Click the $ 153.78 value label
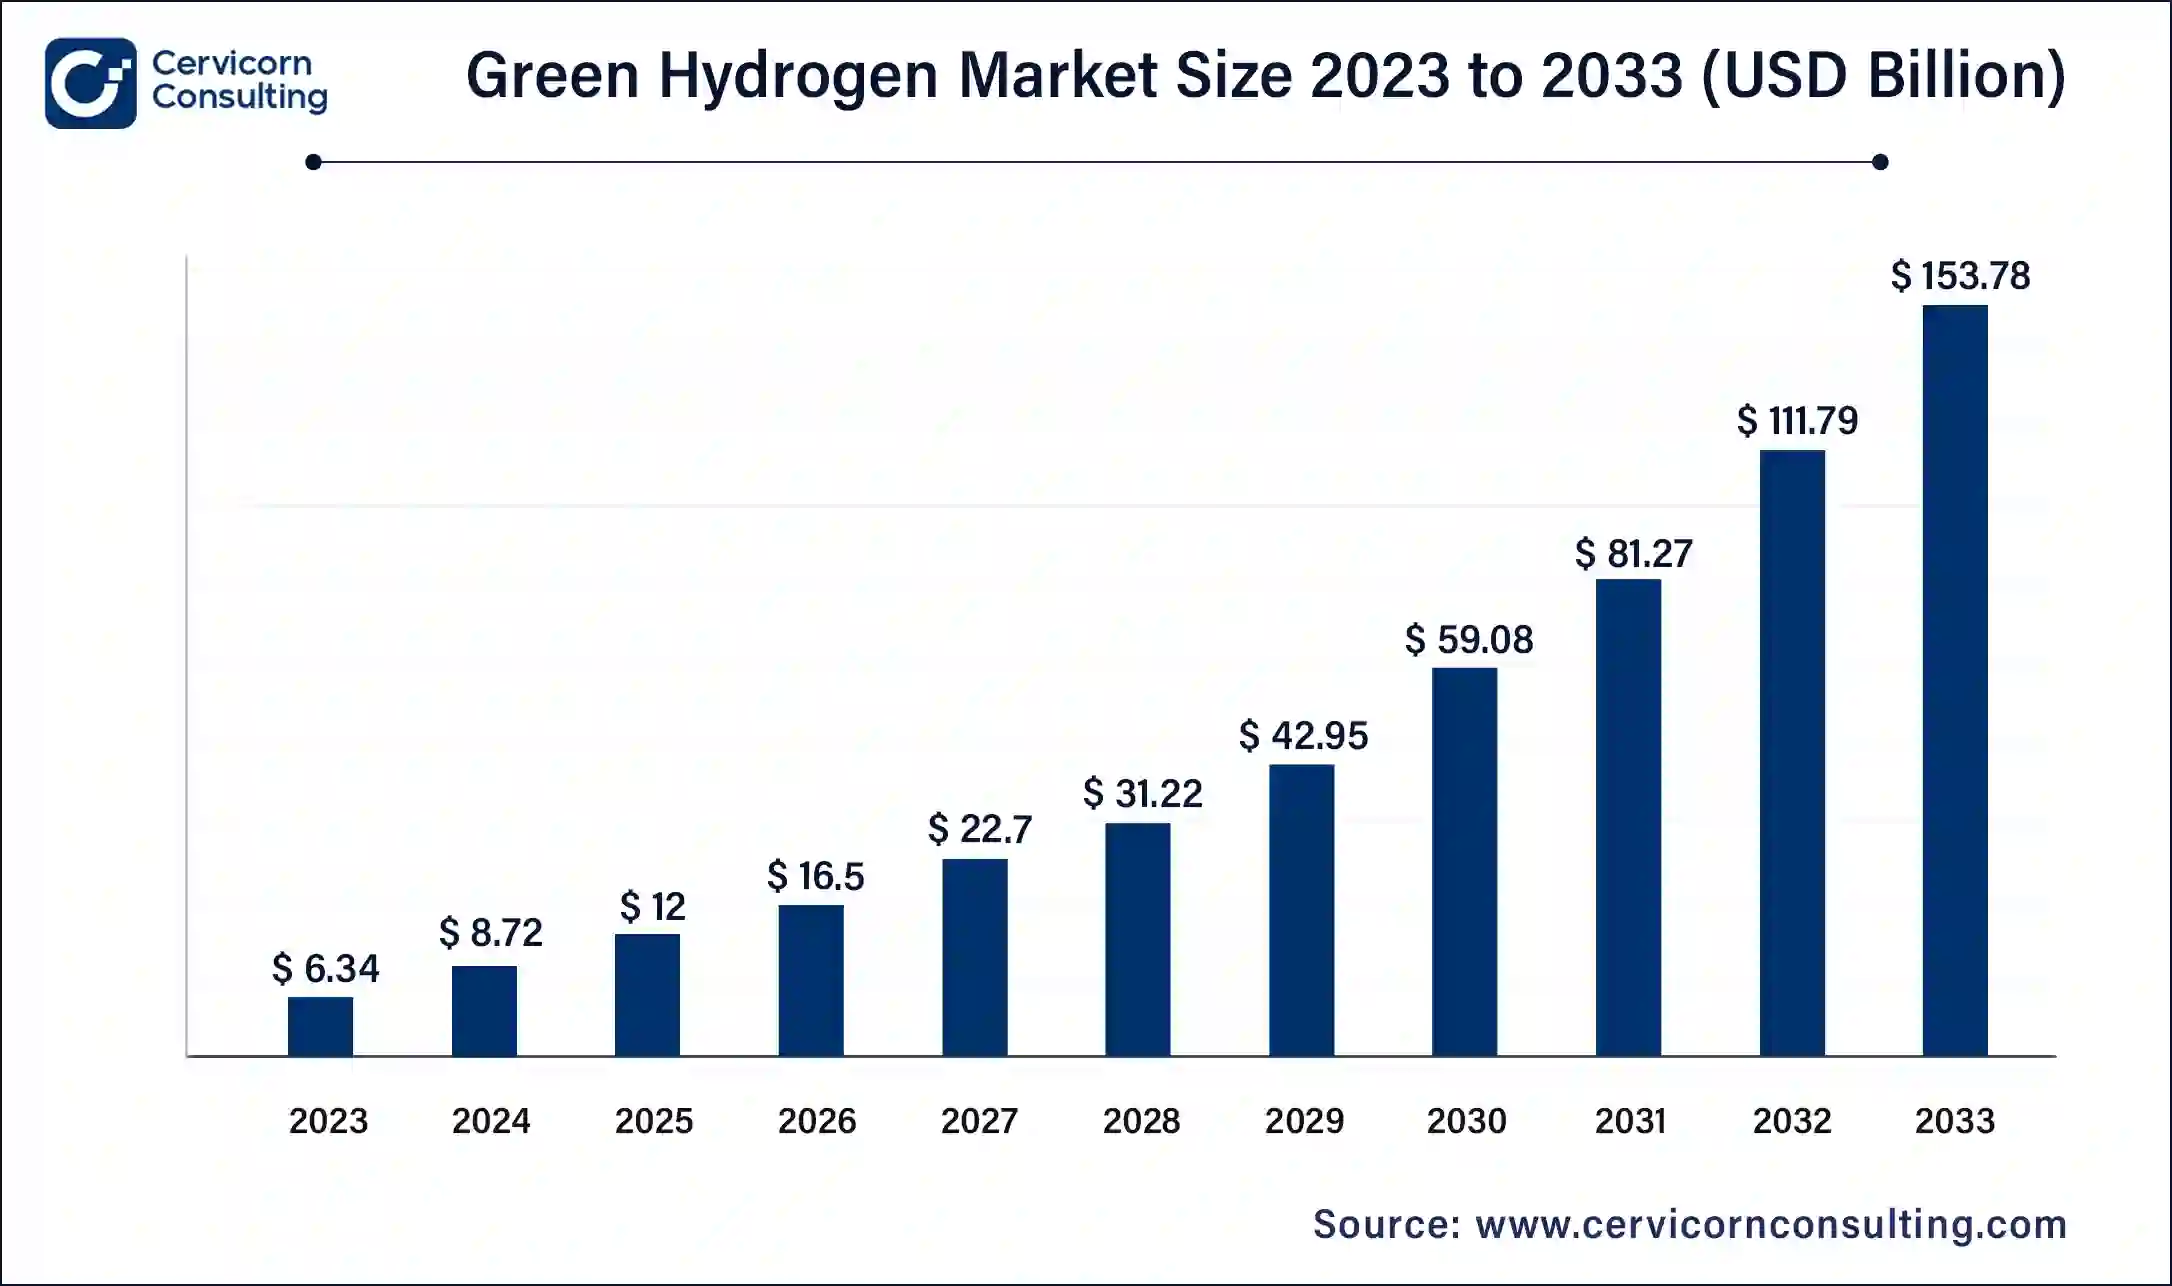Image resolution: width=2172 pixels, height=1286 pixels. 1960,276
